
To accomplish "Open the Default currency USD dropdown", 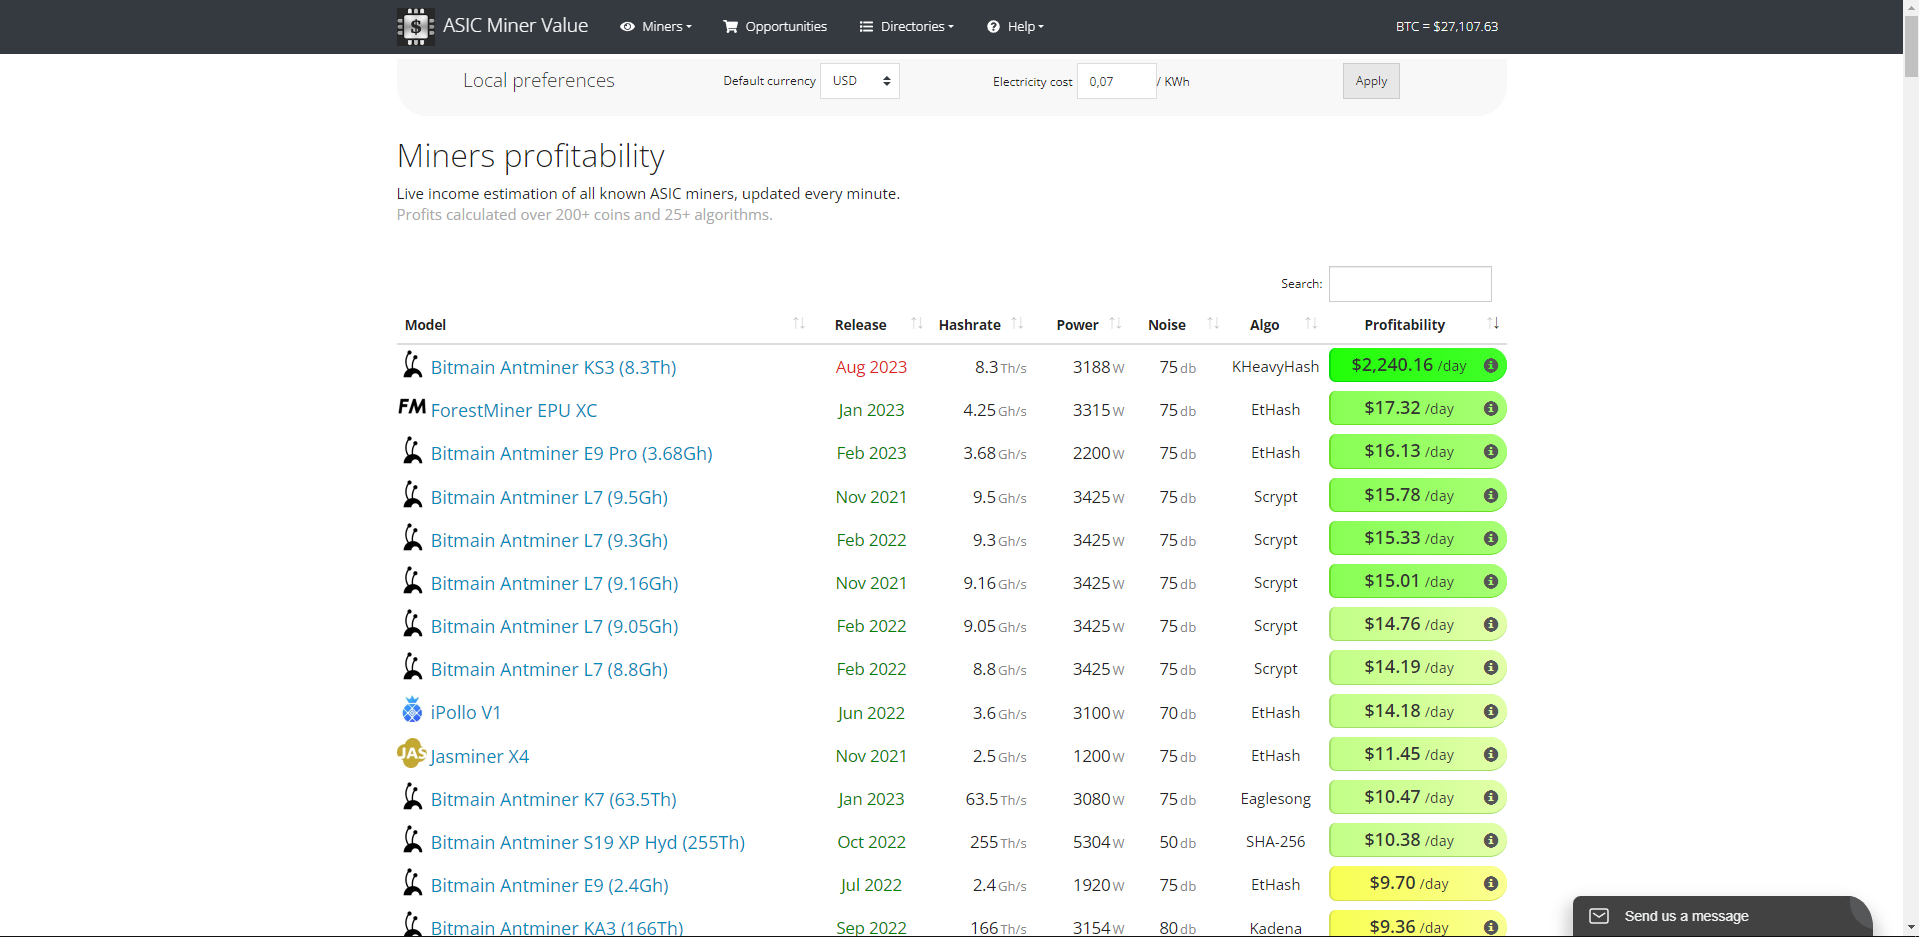I will [860, 81].
